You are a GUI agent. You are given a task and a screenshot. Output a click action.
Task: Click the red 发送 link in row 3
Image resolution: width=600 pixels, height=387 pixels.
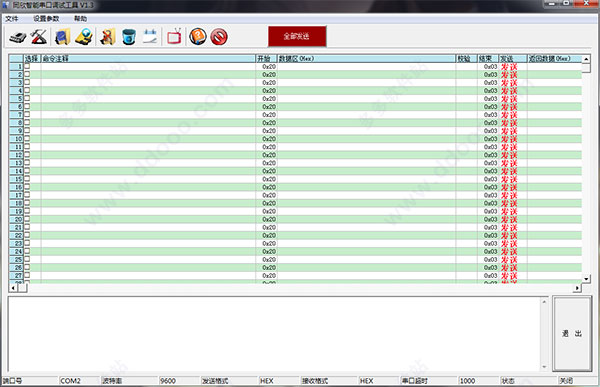(x=509, y=83)
